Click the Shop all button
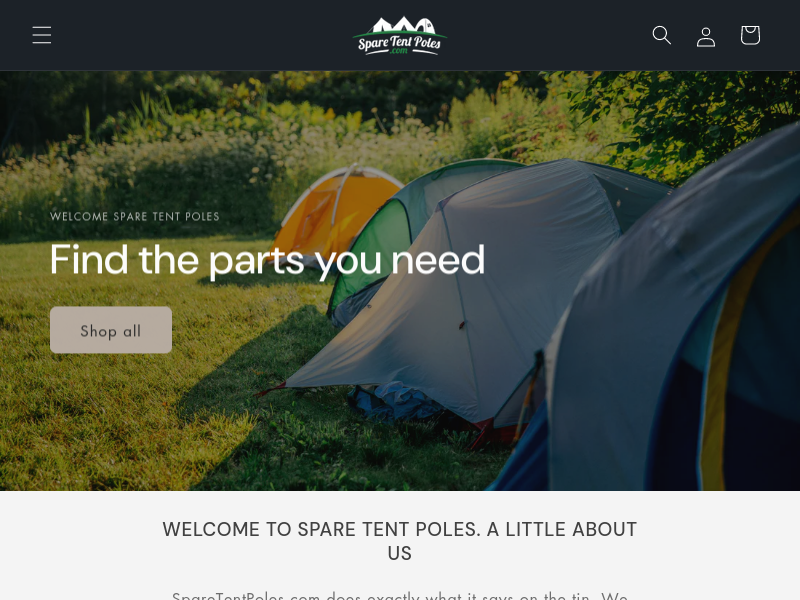Image resolution: width=800 pixels, height=600 pixels. 111,330
